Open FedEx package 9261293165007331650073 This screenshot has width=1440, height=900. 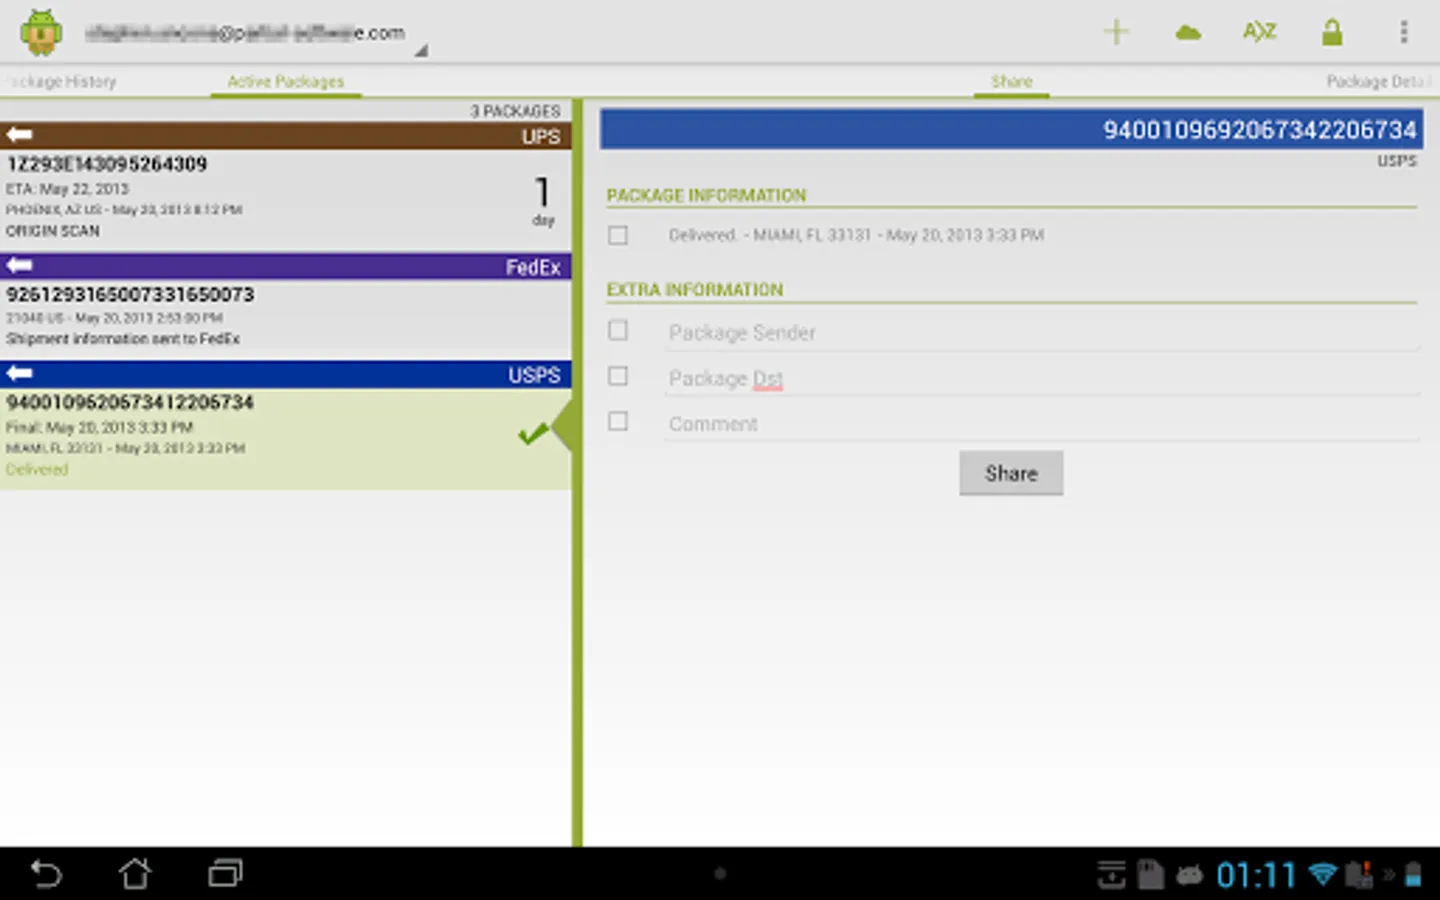(286, 316)
